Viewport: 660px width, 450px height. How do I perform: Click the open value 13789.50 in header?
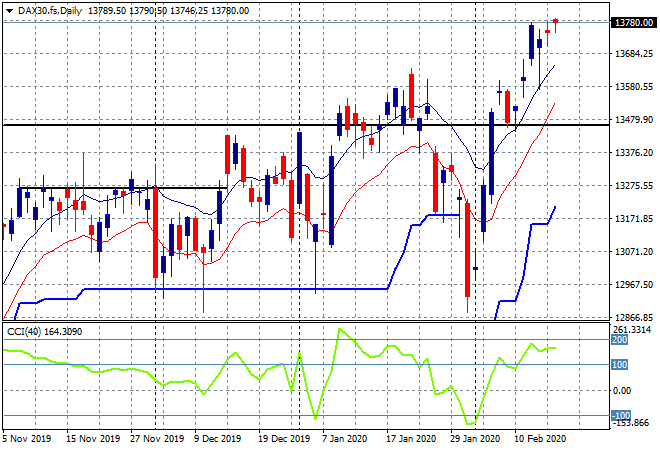(107, 11)
